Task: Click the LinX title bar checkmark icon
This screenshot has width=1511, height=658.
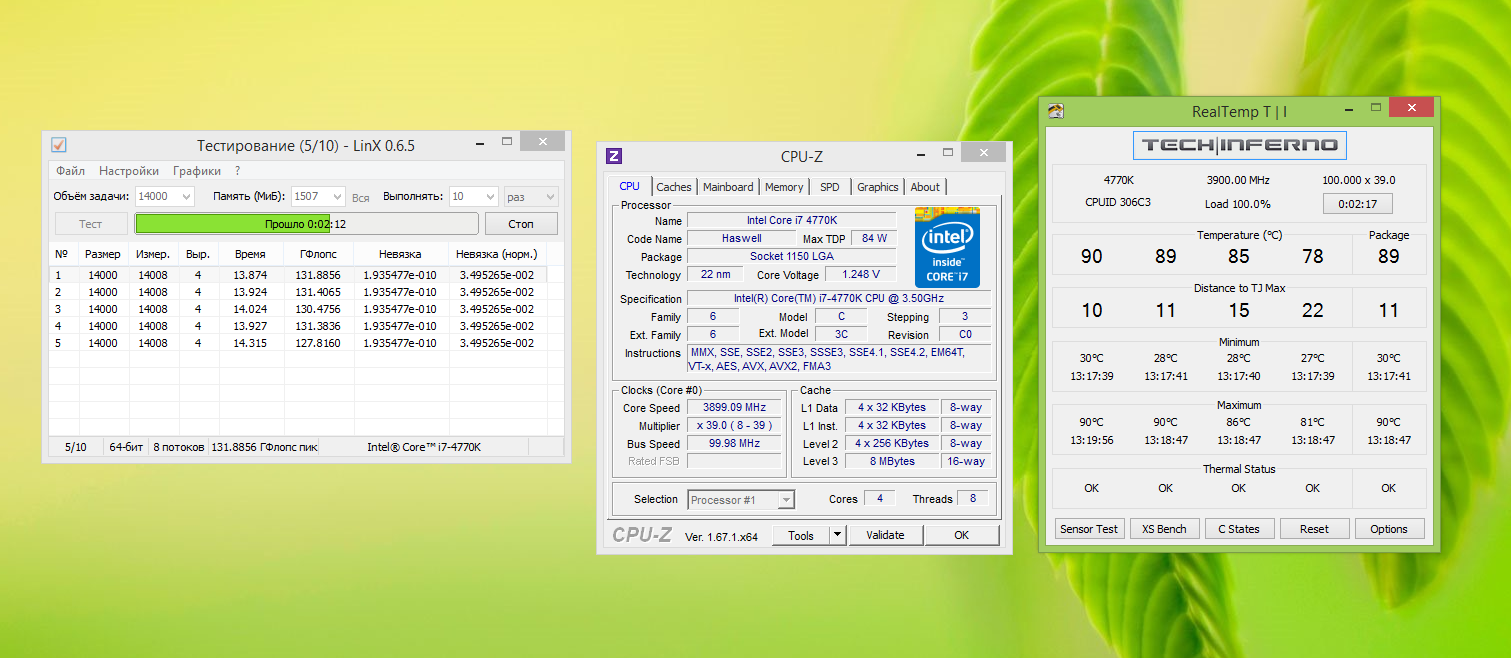Action: coord(59,145)
